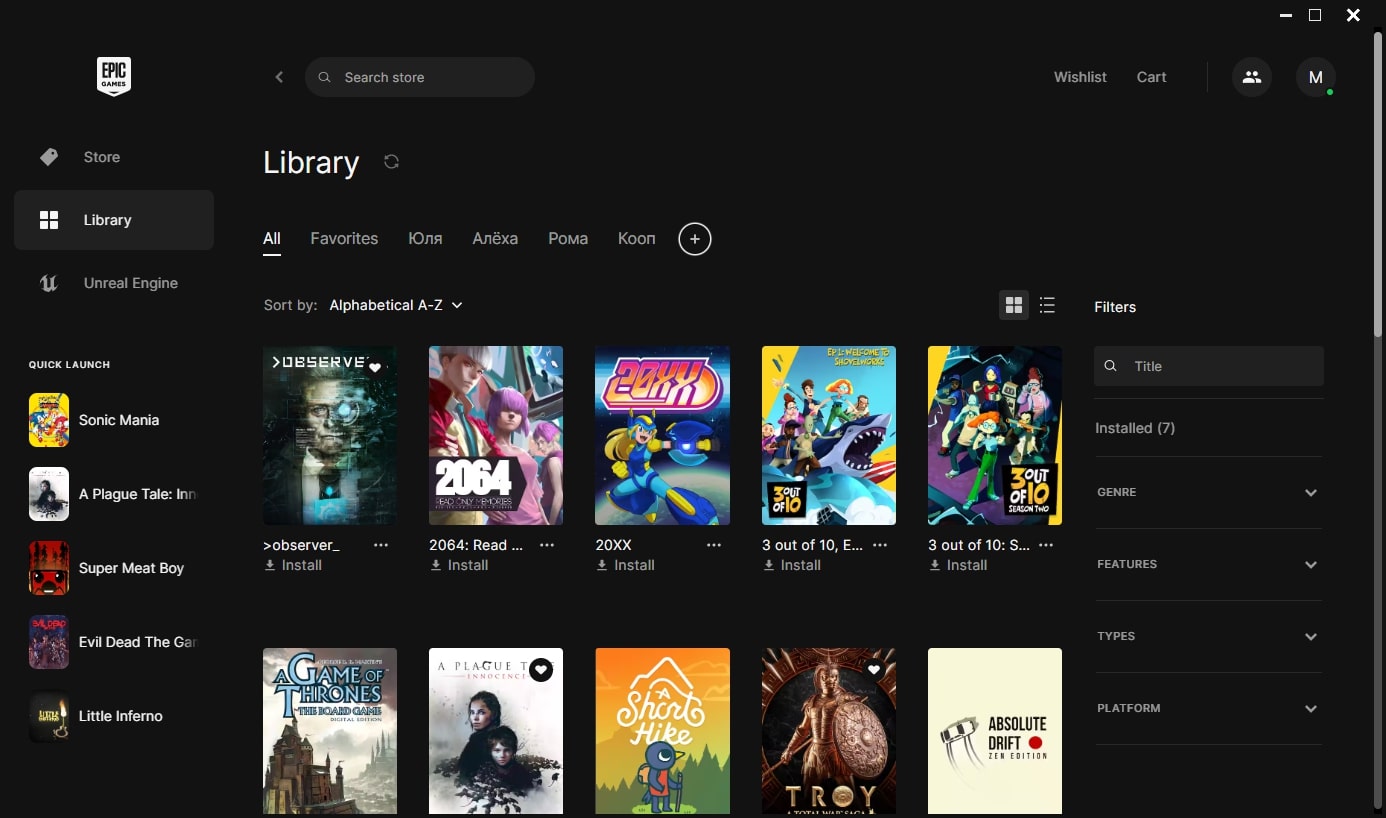Launch Super Meat Boy from Quick Launch
The width and height of the screenshot is (1386, 818).
[x=114, y=568]
